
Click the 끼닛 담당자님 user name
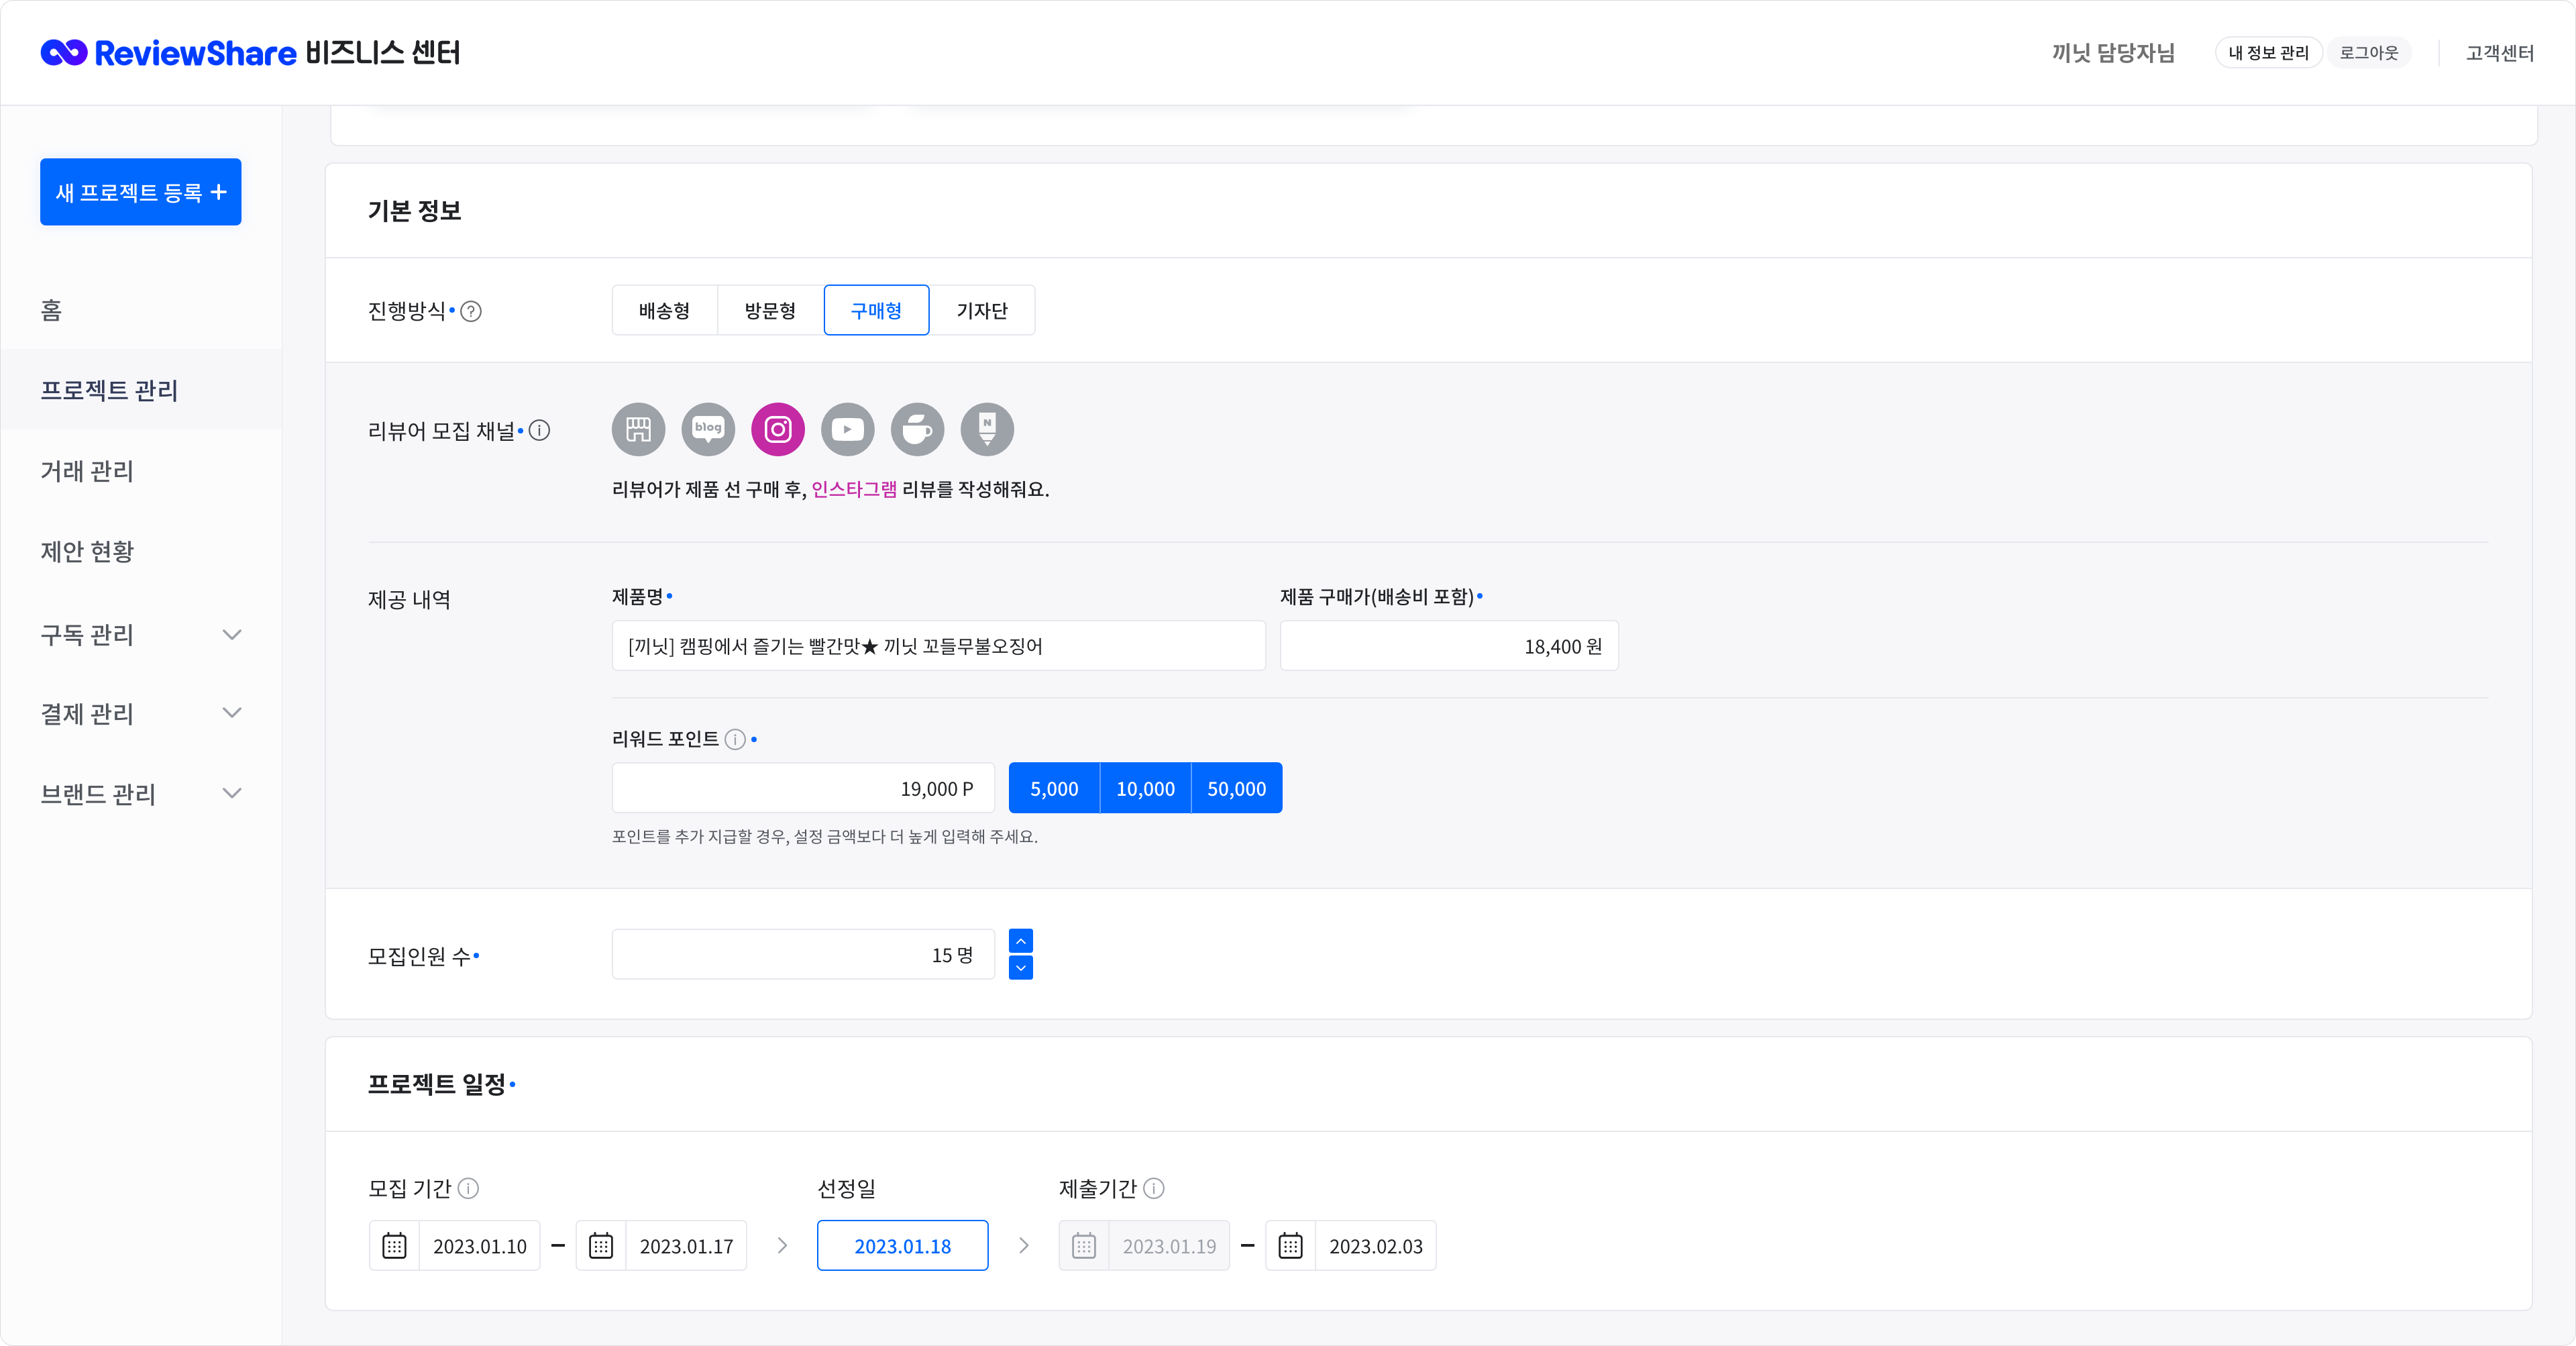[2113, 53]
